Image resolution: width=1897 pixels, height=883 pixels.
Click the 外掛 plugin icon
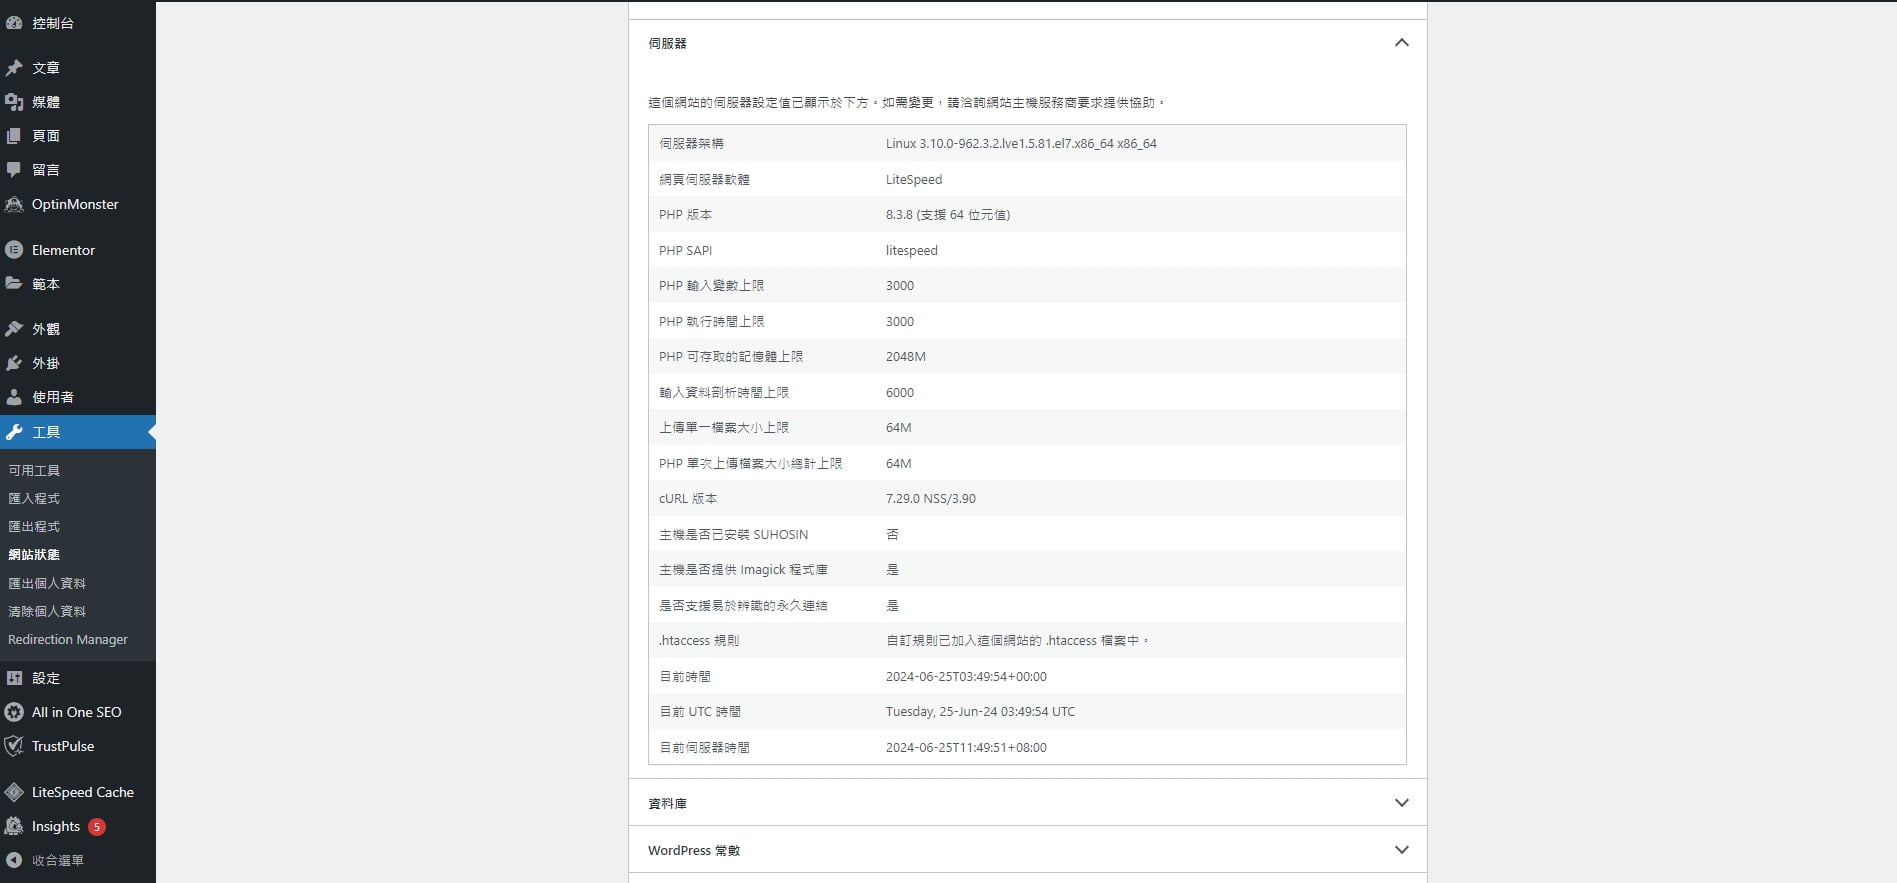coord(14,363)
